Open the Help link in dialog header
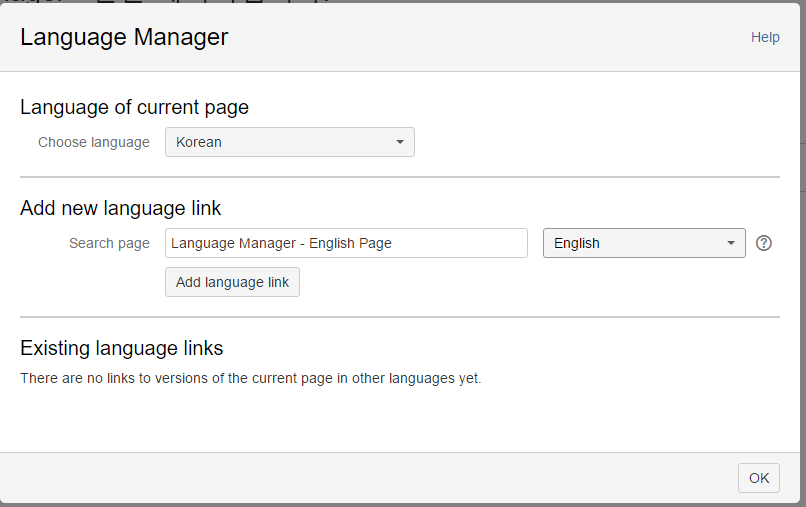The image size is (806, 507). tap(765, 37)
